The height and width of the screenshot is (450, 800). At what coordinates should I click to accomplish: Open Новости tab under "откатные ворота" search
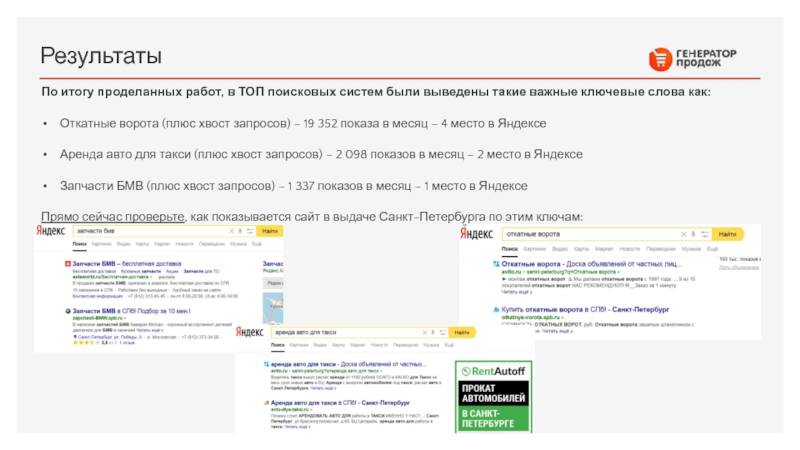[631, 247]
